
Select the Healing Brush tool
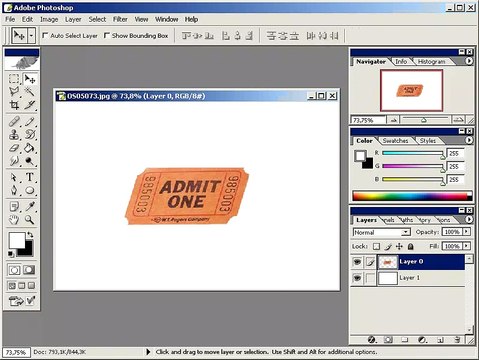(14, 122)
